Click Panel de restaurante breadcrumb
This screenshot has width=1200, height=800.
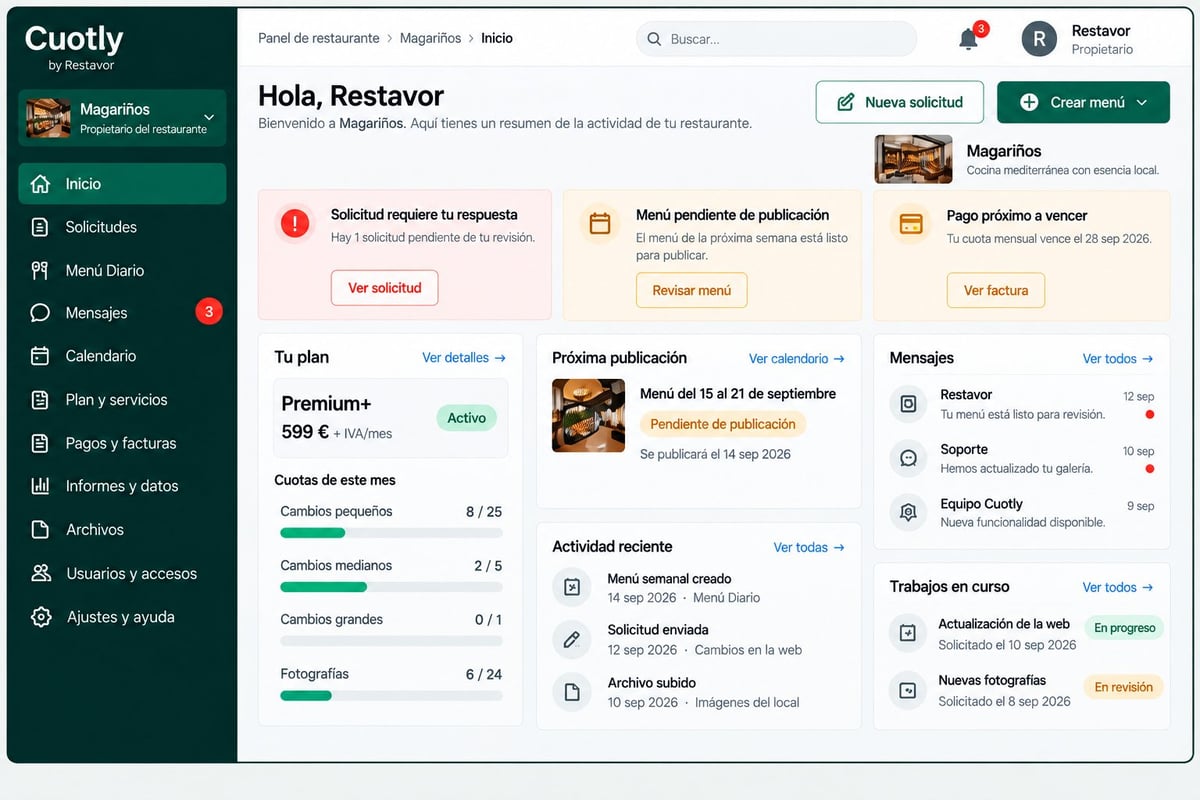[x=319, y=38]
